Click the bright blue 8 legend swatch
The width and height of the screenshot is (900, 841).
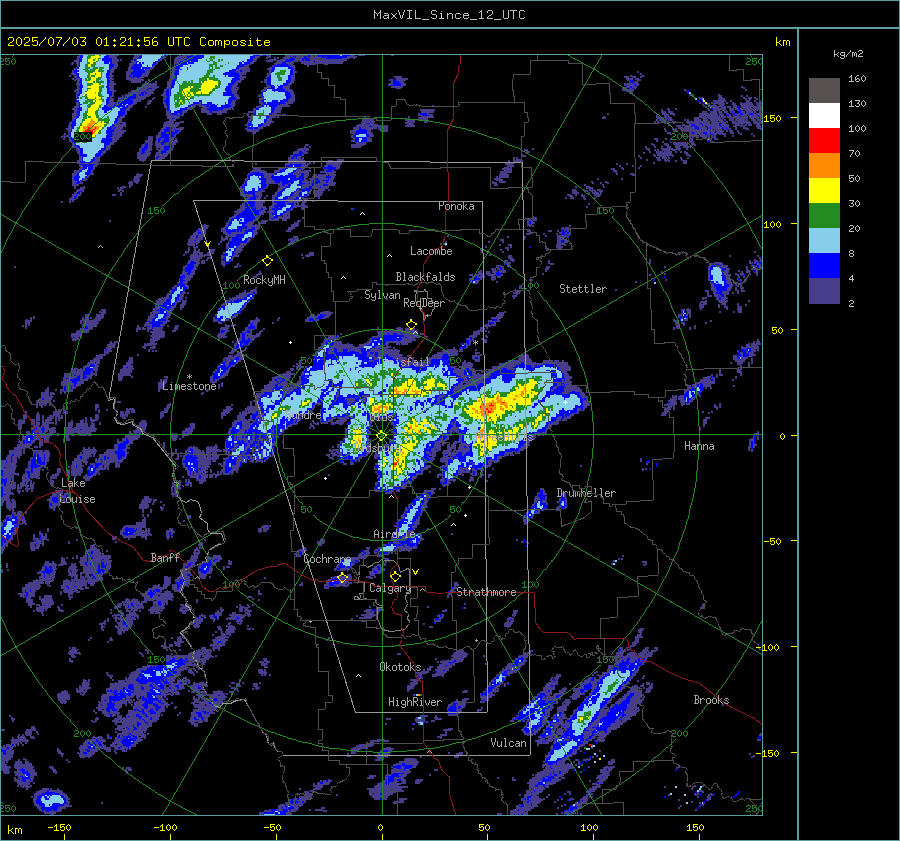[824, 266]
